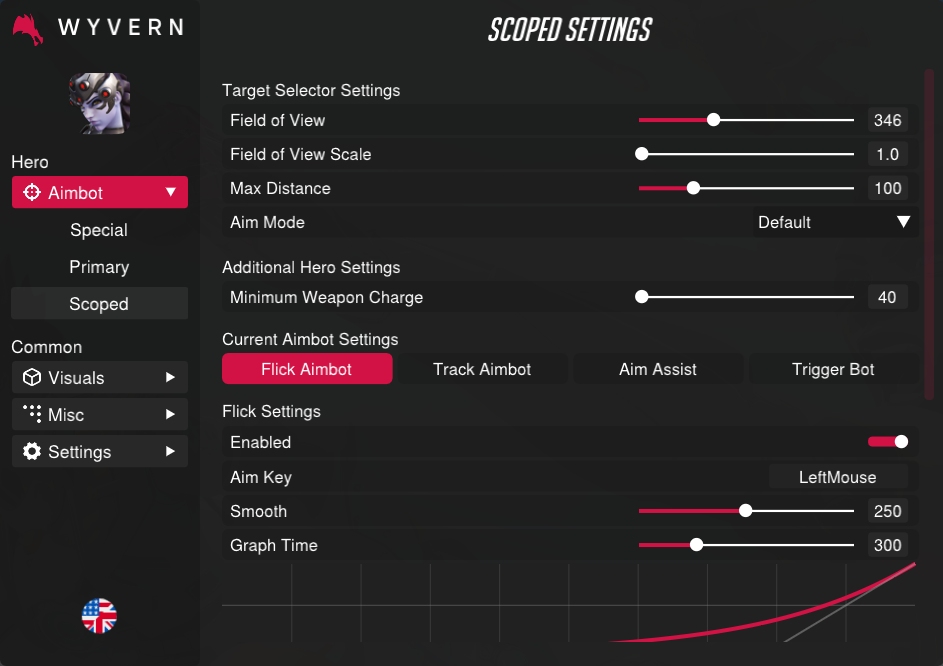Click the Aimbot crosshair icon
The height and width of the screenshot is (666, 943).
31,193
